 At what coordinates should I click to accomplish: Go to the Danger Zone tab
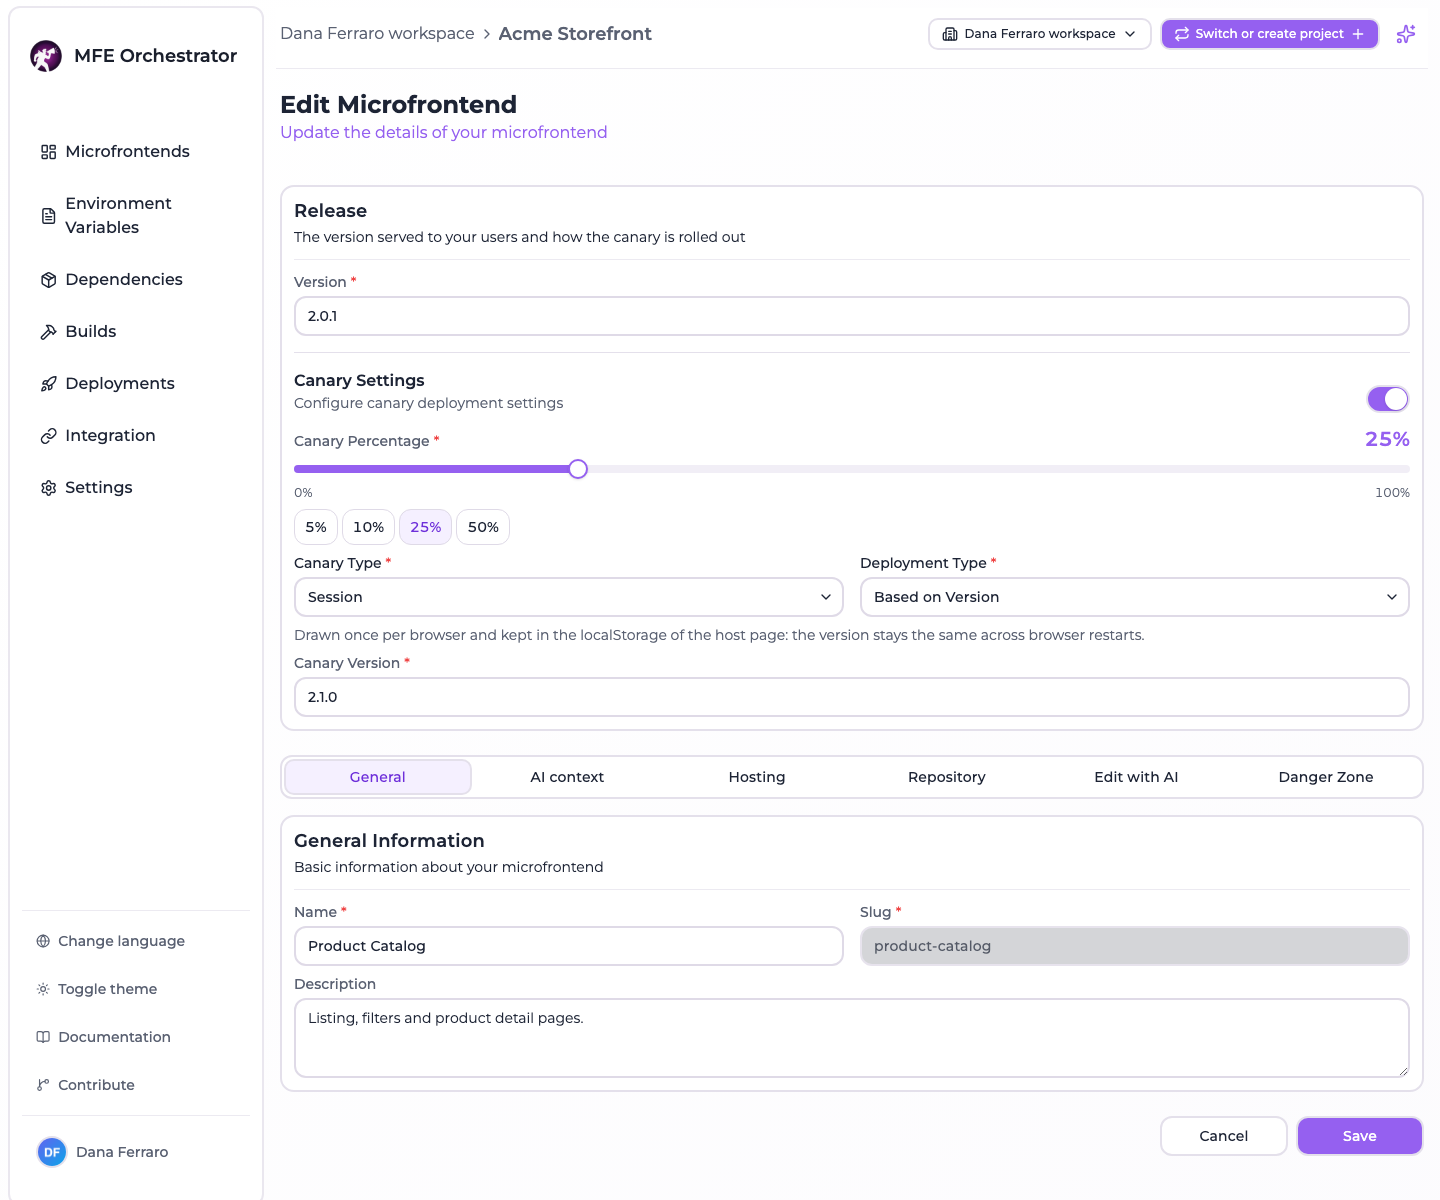tap(1326, 777)
